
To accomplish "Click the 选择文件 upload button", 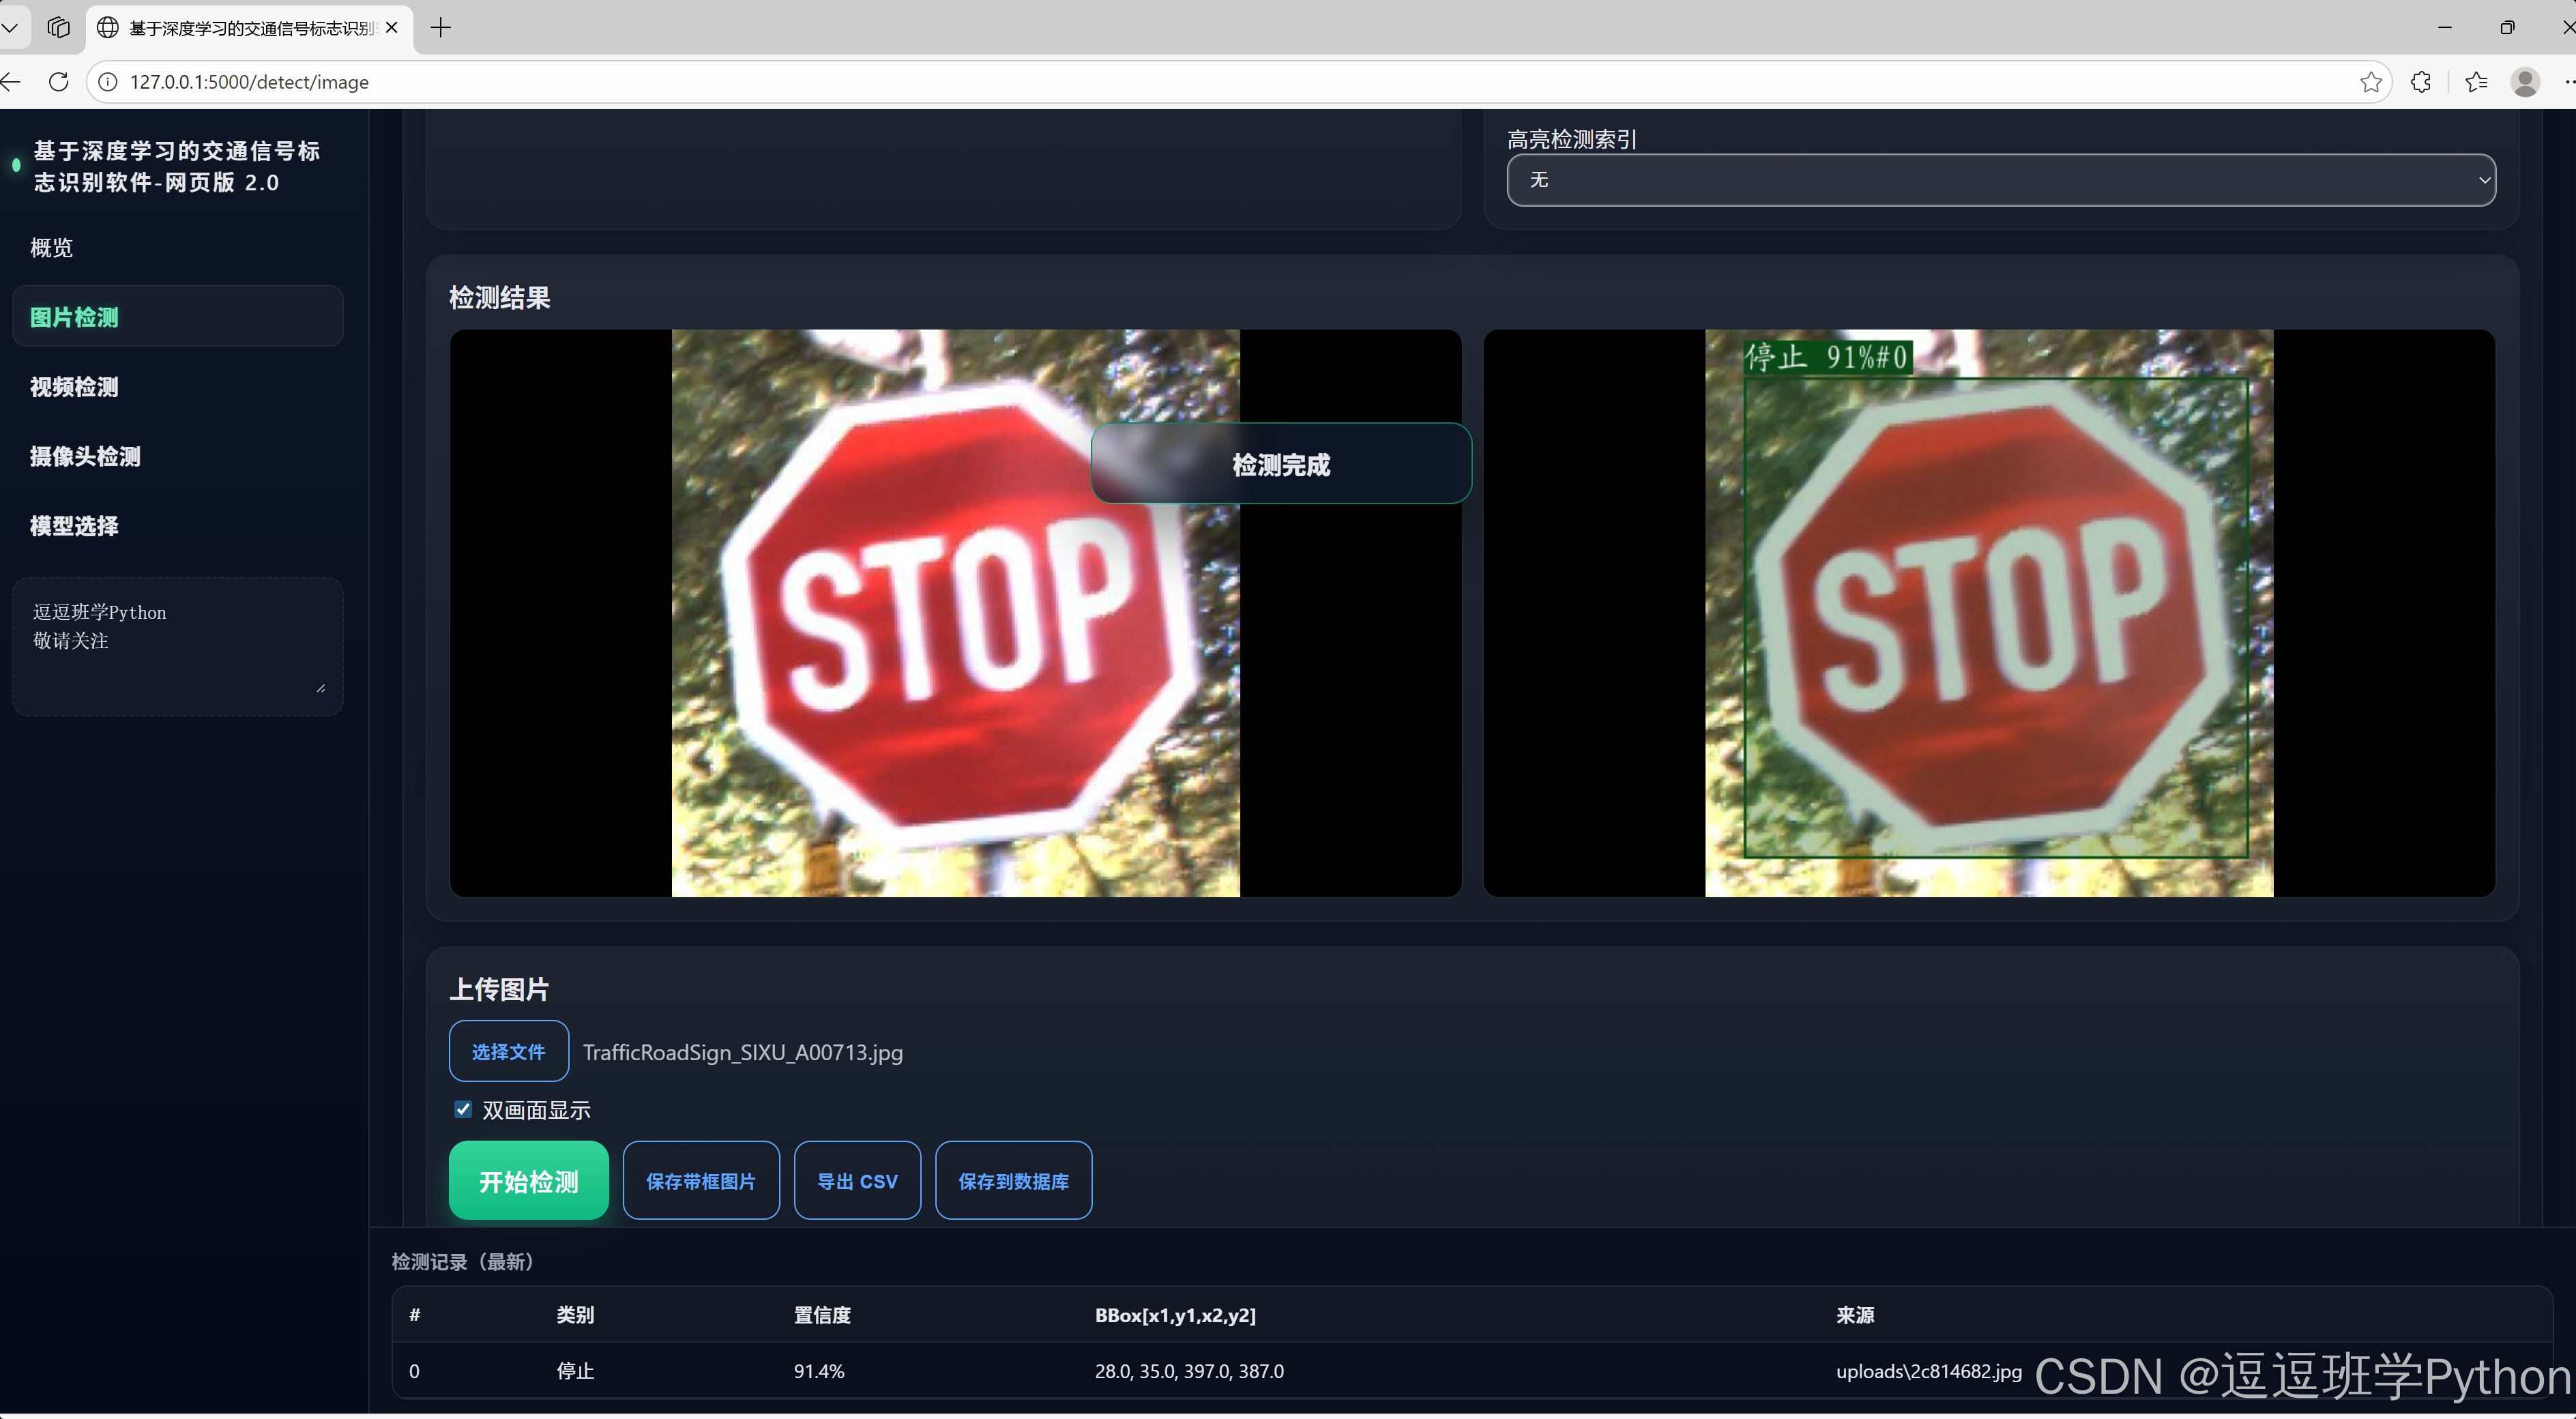I will (x=508, y=1051).
